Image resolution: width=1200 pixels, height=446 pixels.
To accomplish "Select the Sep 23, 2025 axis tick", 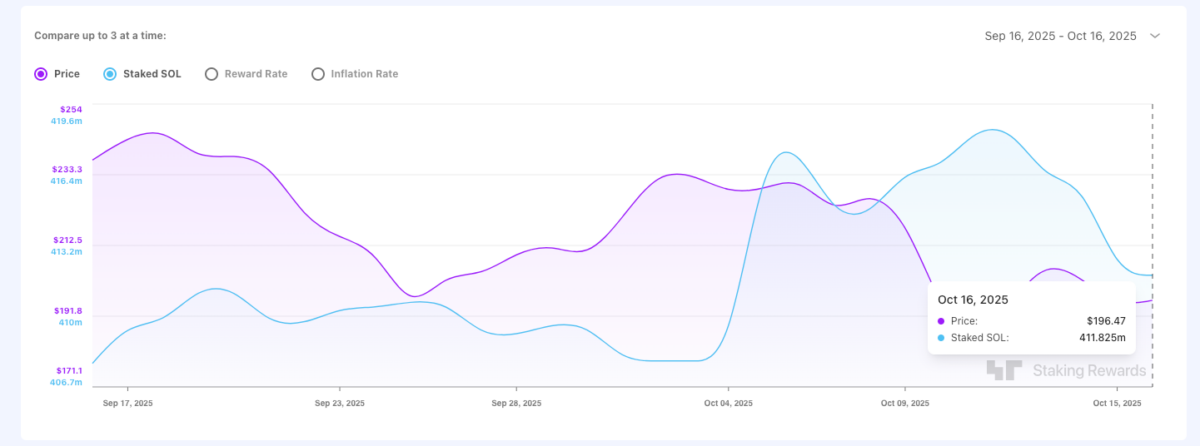I will (340, 403).
